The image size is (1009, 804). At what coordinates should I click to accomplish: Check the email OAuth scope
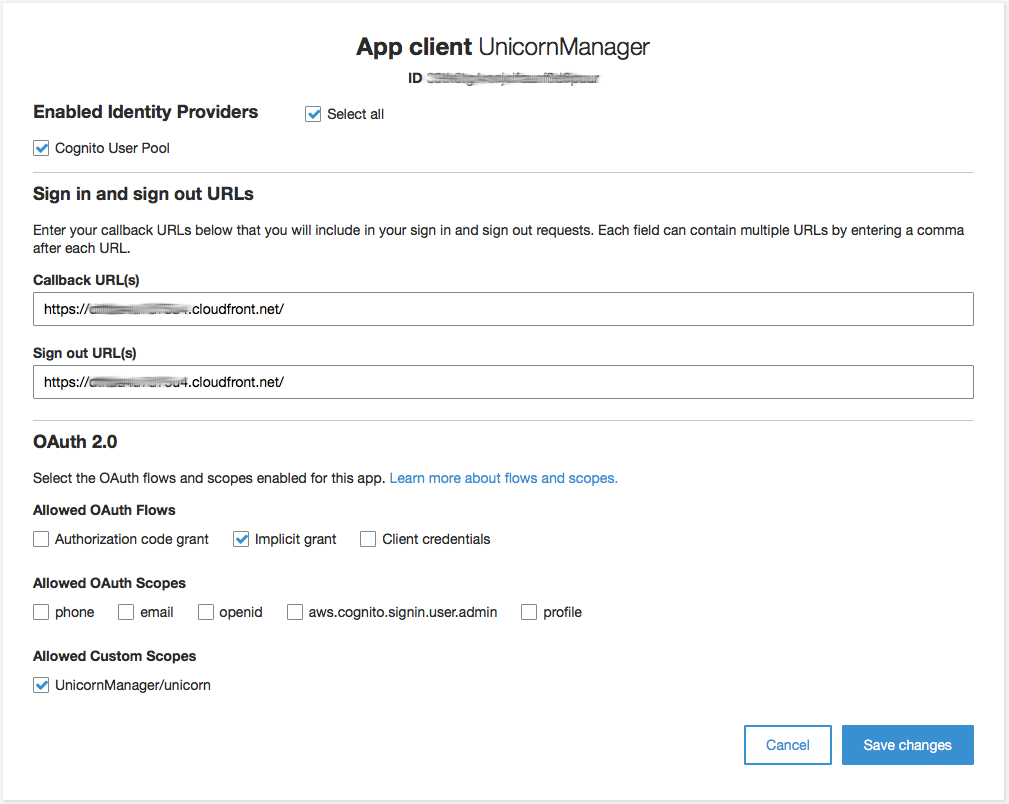(x=126, y=612)
